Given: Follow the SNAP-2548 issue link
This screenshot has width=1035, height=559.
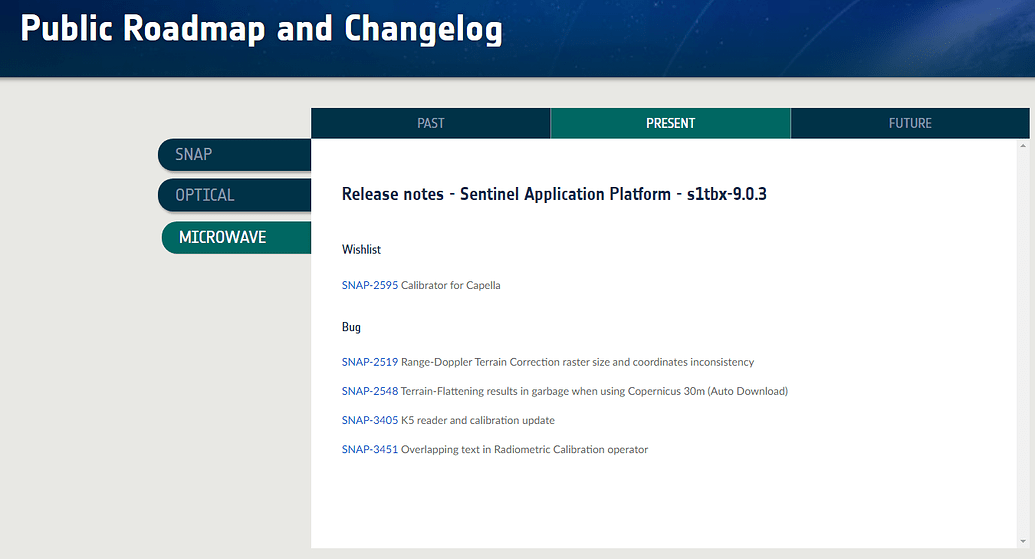Looking at the screenshot, I should click(369, 391).
